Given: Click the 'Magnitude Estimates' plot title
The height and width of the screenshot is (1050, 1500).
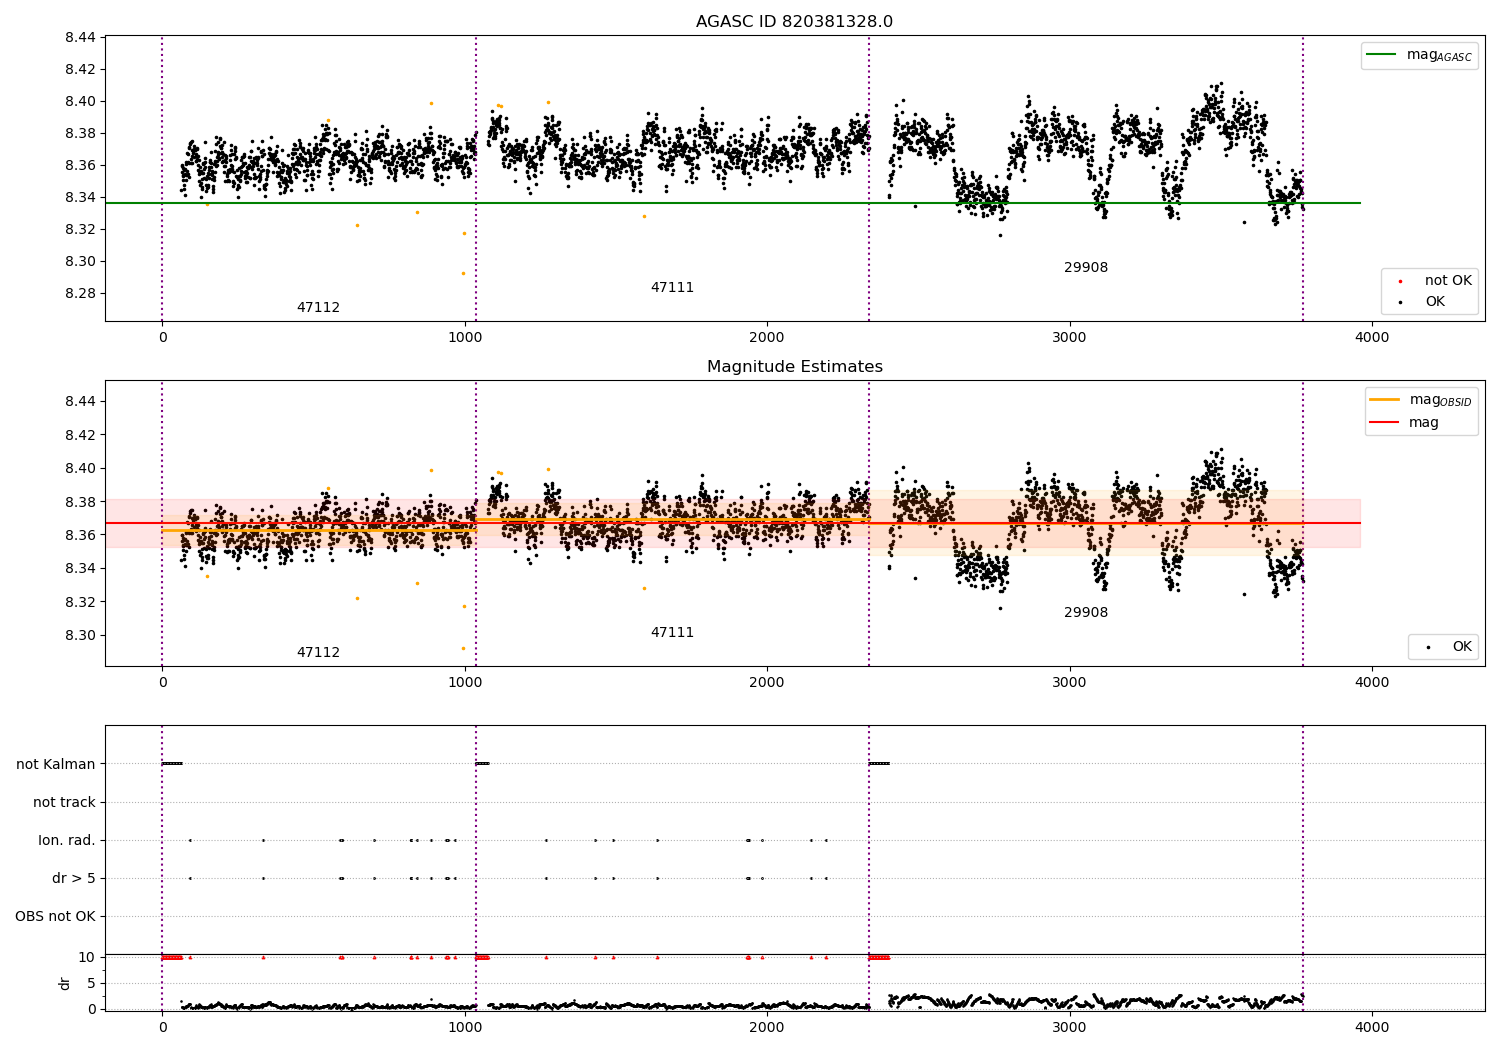Looking at the screenshot, I should 795,367.
